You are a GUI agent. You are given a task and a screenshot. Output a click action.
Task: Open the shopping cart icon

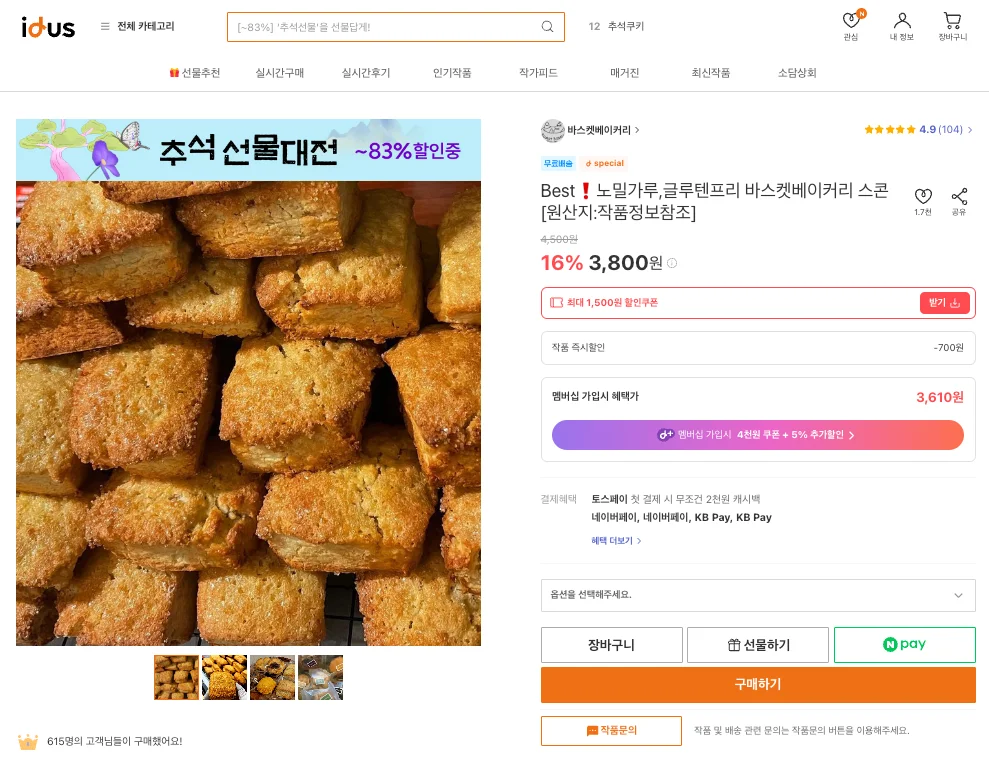pyautogui.click(x=952, y=21)
